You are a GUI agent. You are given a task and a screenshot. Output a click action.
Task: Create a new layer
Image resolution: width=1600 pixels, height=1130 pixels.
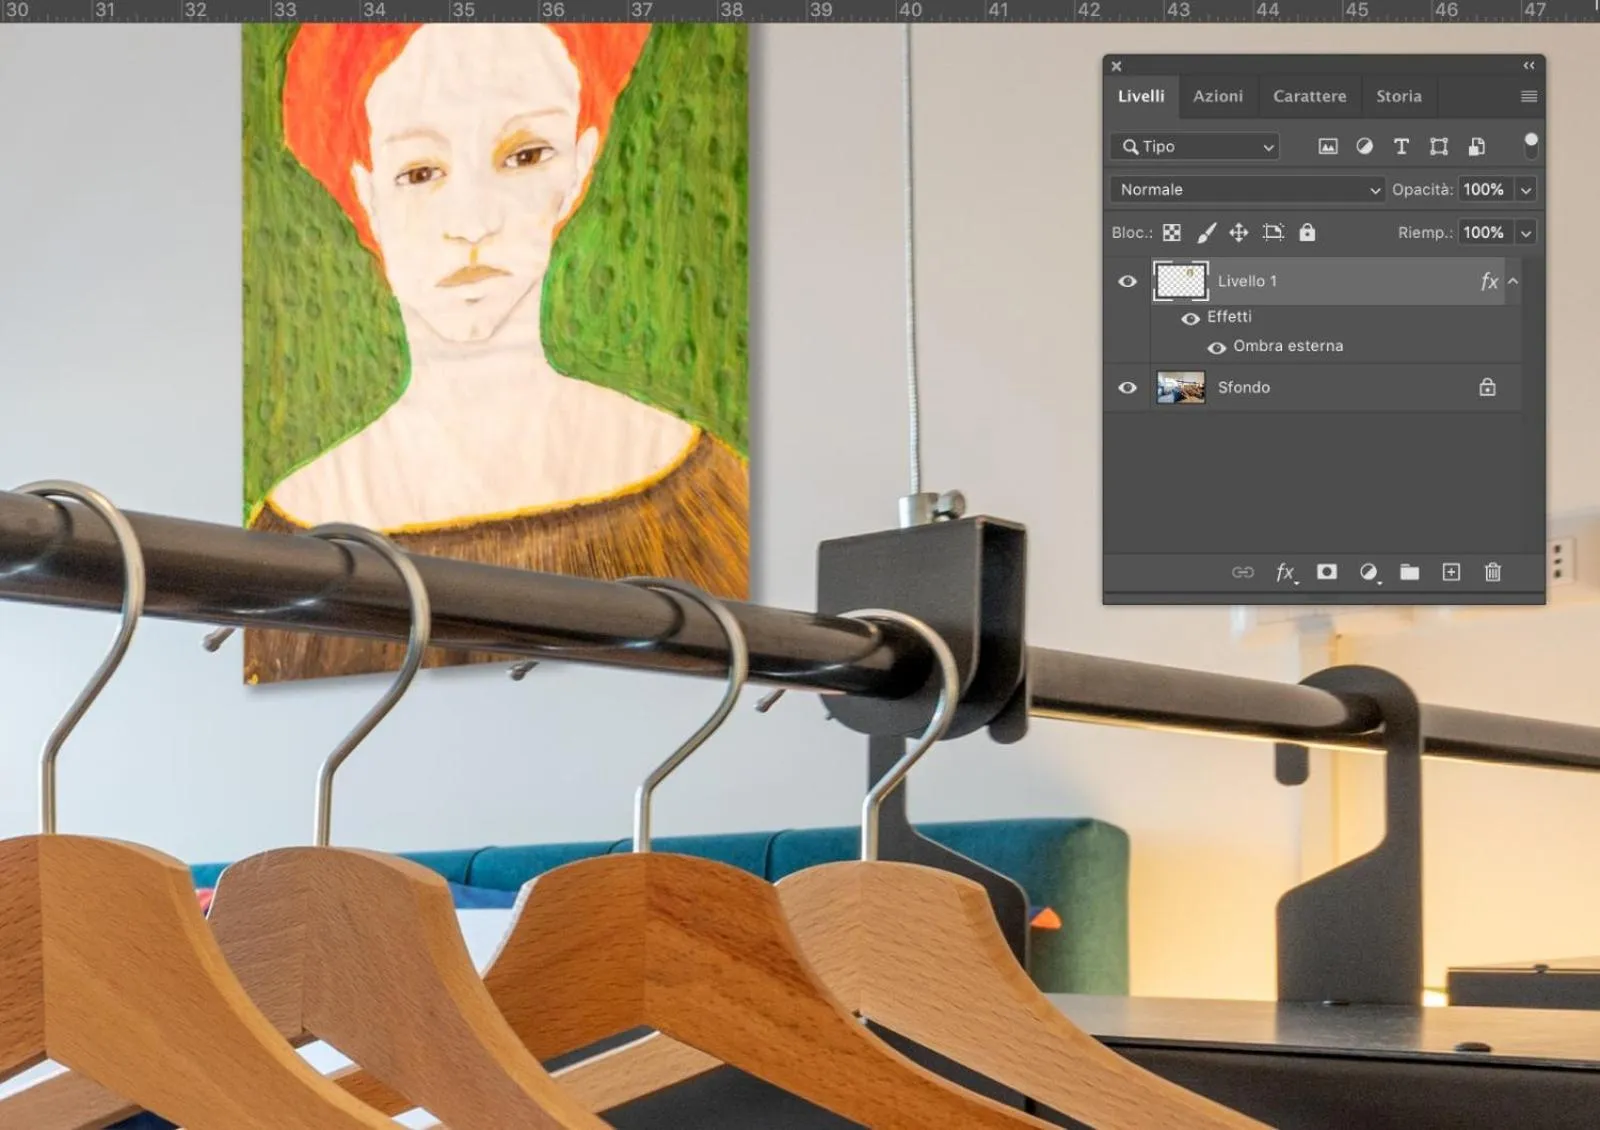tap(1451, 572)
